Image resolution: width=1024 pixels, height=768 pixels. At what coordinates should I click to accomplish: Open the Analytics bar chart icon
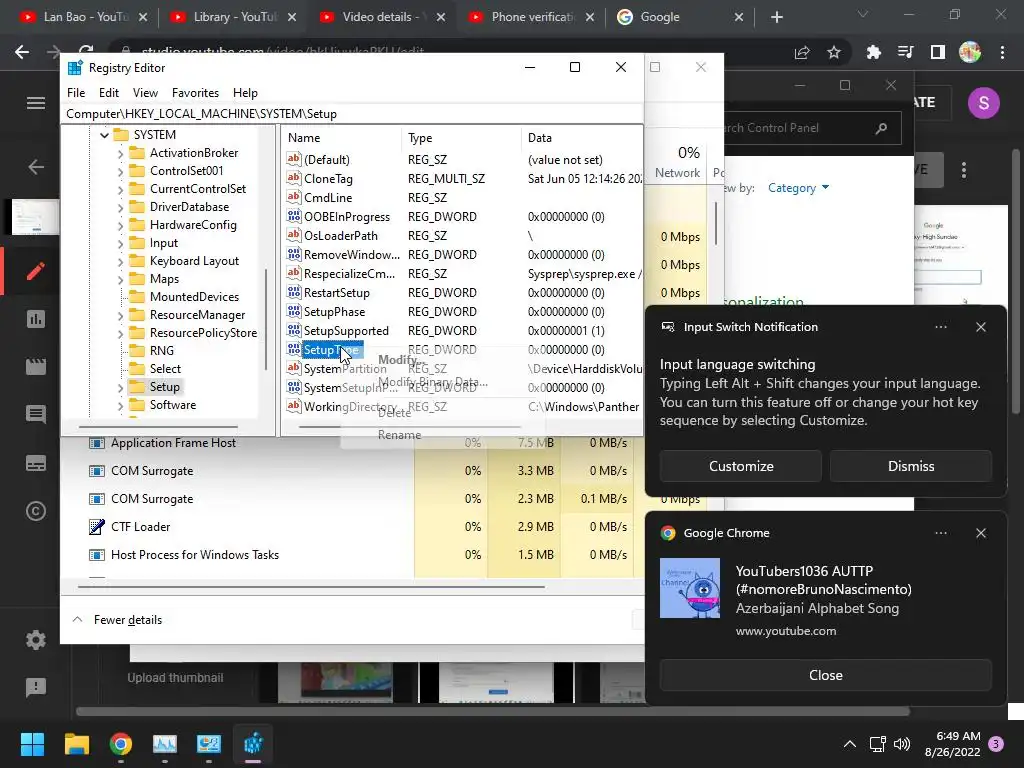[36, 319]
